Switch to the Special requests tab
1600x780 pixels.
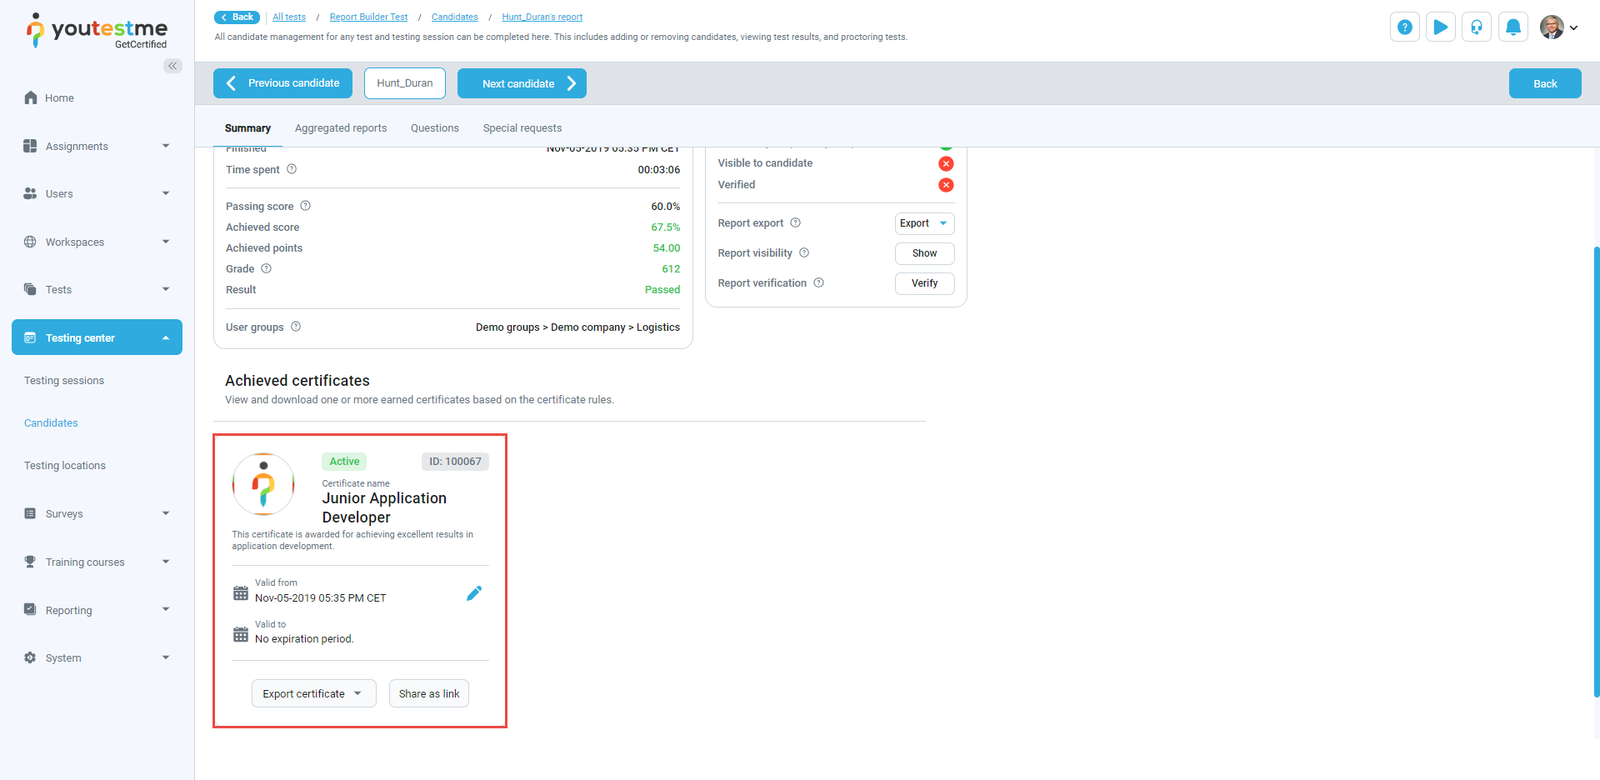coord(522,128)
